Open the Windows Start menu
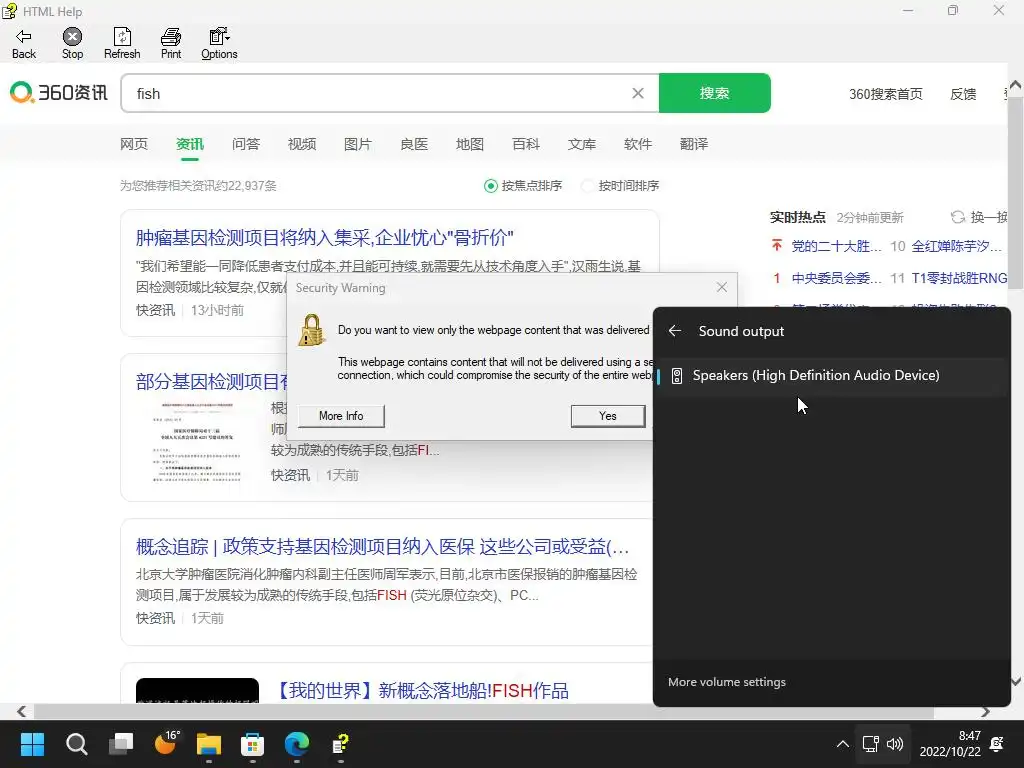 (32, 744)
